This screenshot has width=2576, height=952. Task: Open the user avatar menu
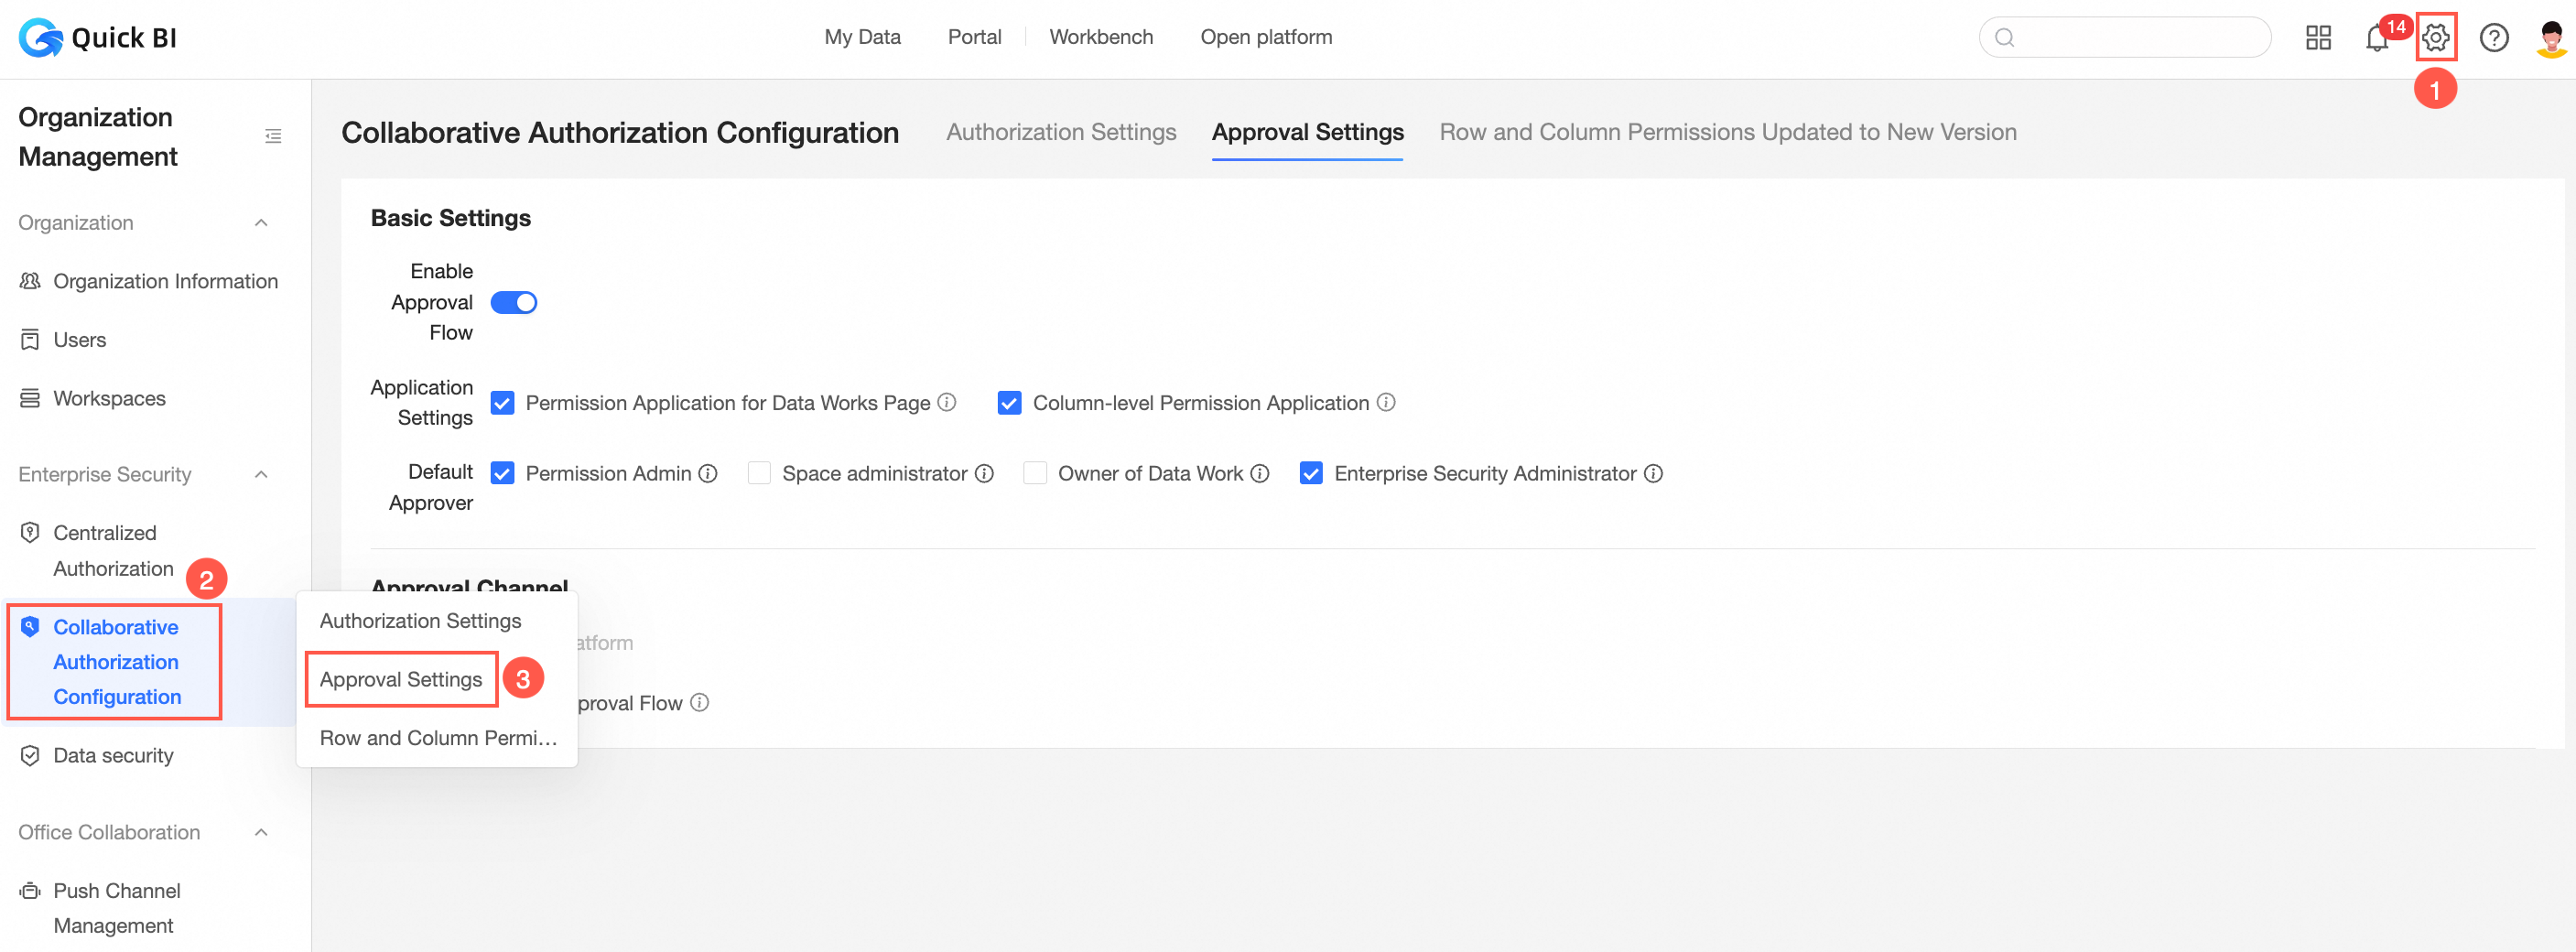click(x=2551, y=38)
